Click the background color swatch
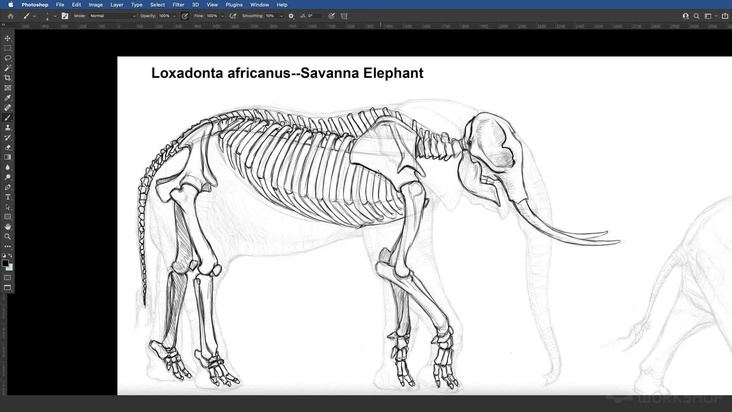 10,267
